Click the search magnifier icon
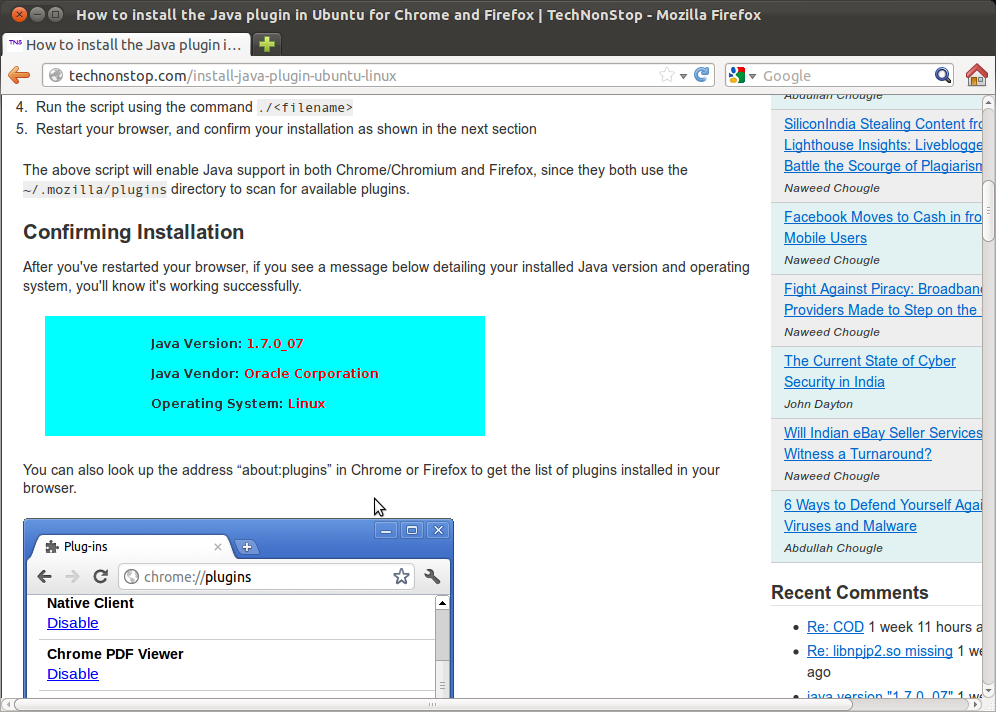 pyautogui.click(x=943, y=76)
